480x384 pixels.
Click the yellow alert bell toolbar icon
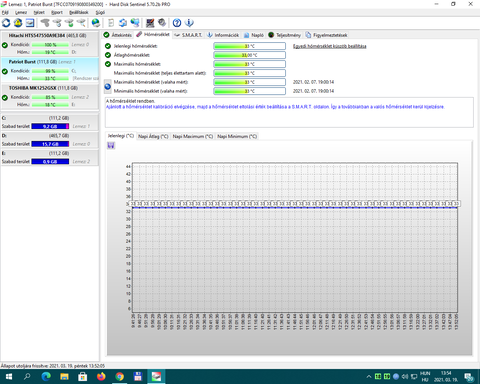coord(18,23)
